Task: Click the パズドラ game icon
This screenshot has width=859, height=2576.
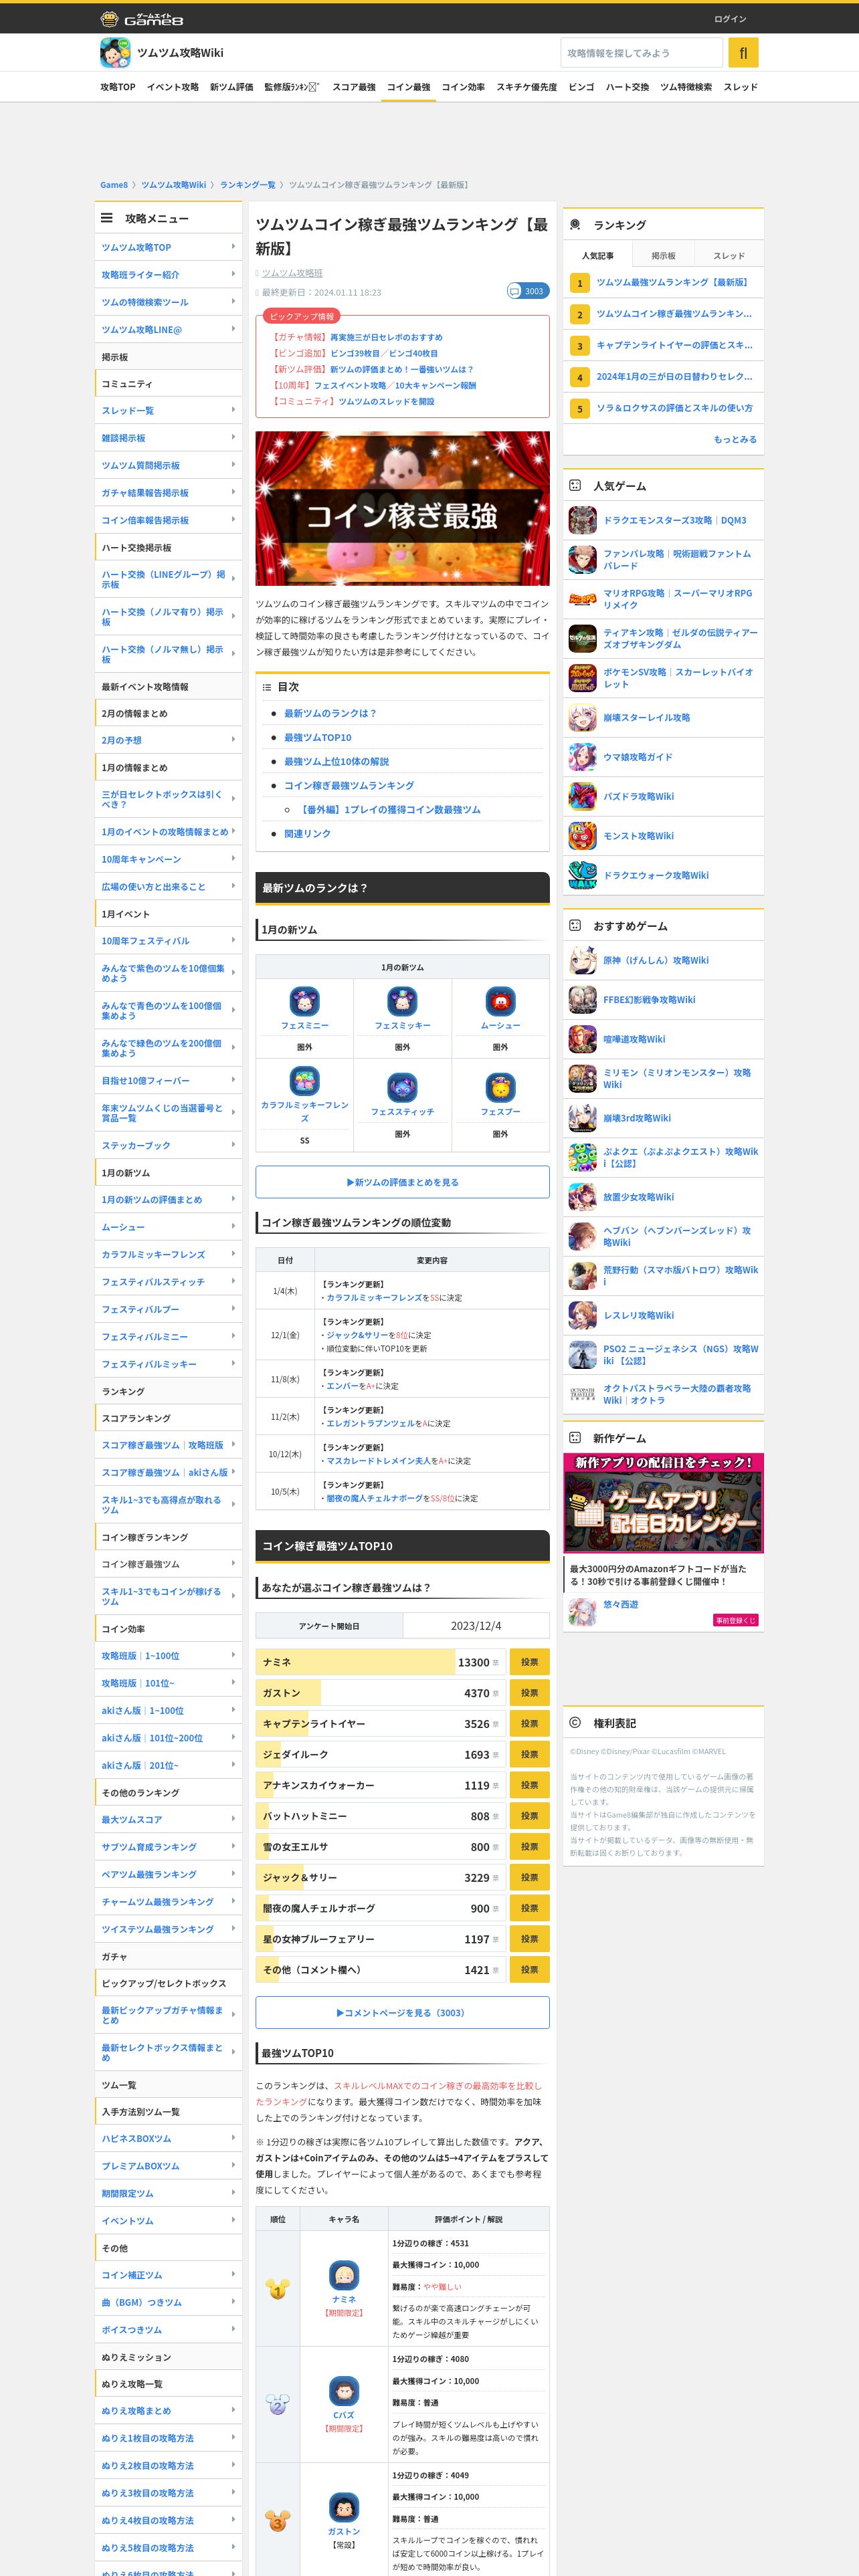Action: point(582,796)
